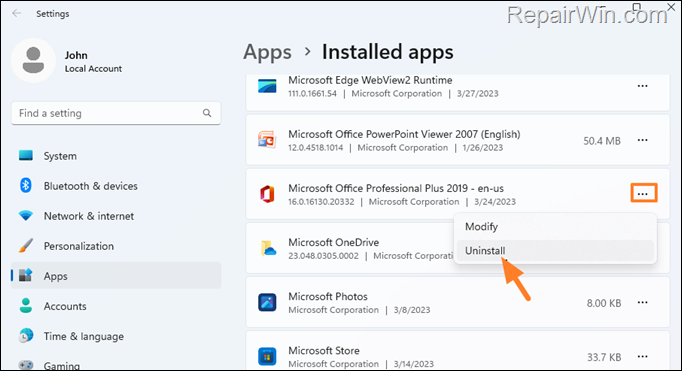Screen dimensions: 682x371
Task: Open Accounts settings
Action: tap(116, 306)
